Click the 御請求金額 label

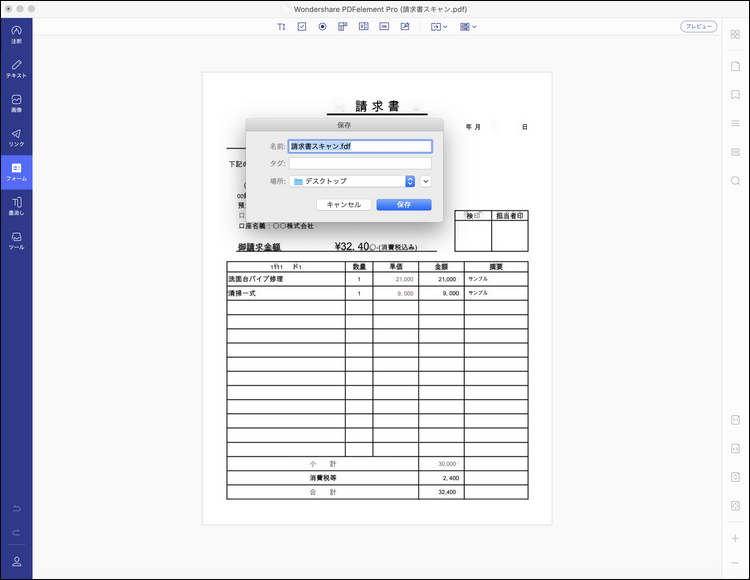pyautogui.click(x=259, y=247)
